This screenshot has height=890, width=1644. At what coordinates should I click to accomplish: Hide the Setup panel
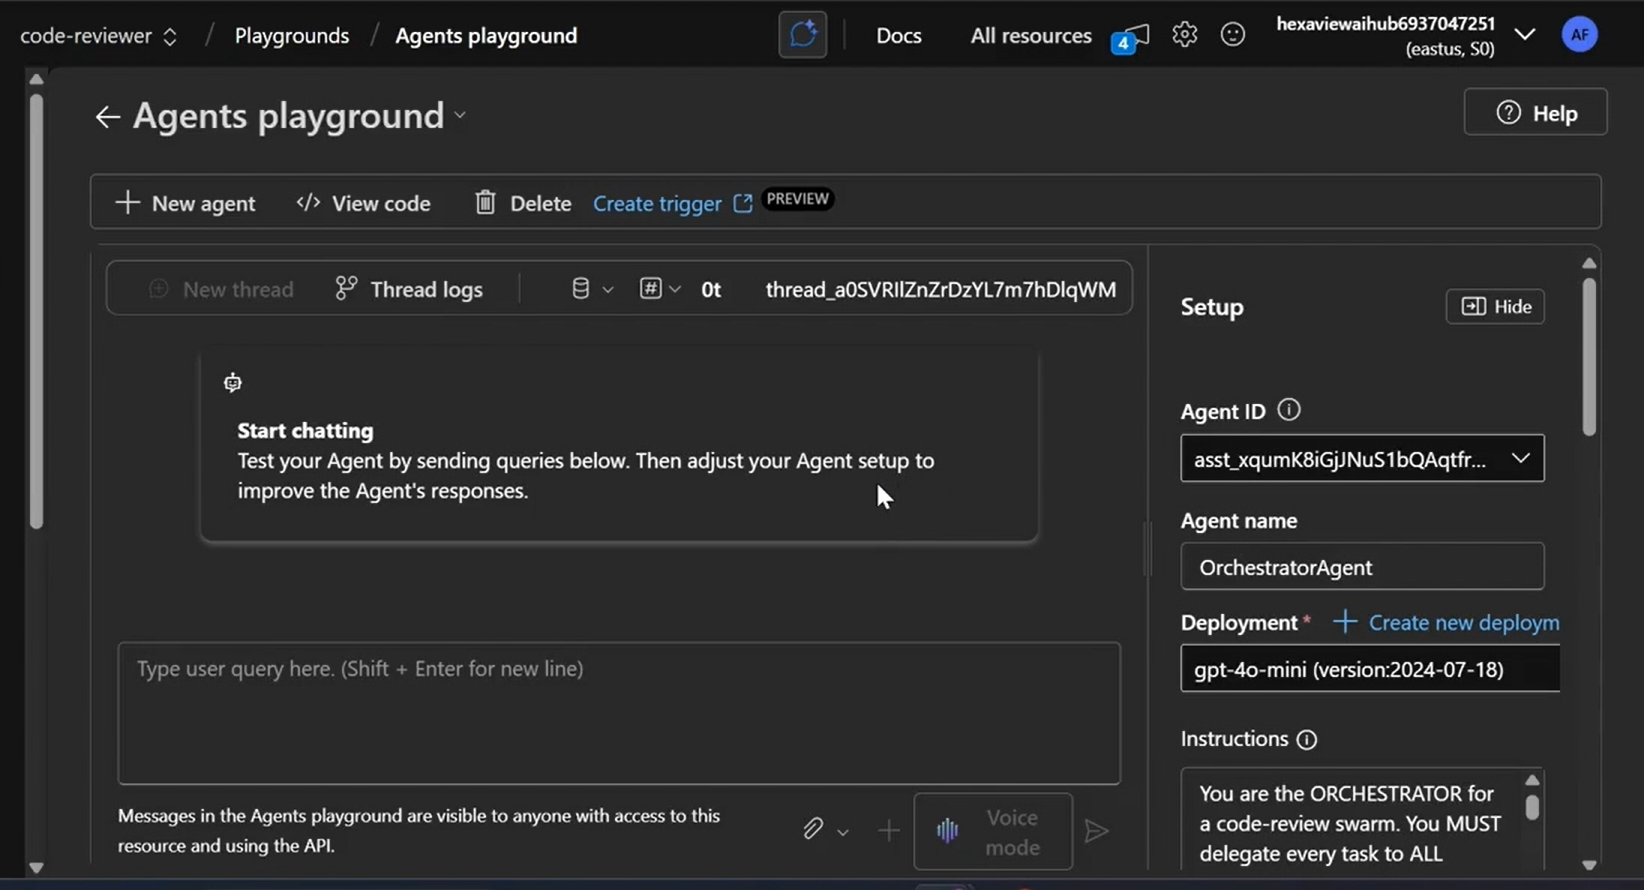[x=1496, y=307]
